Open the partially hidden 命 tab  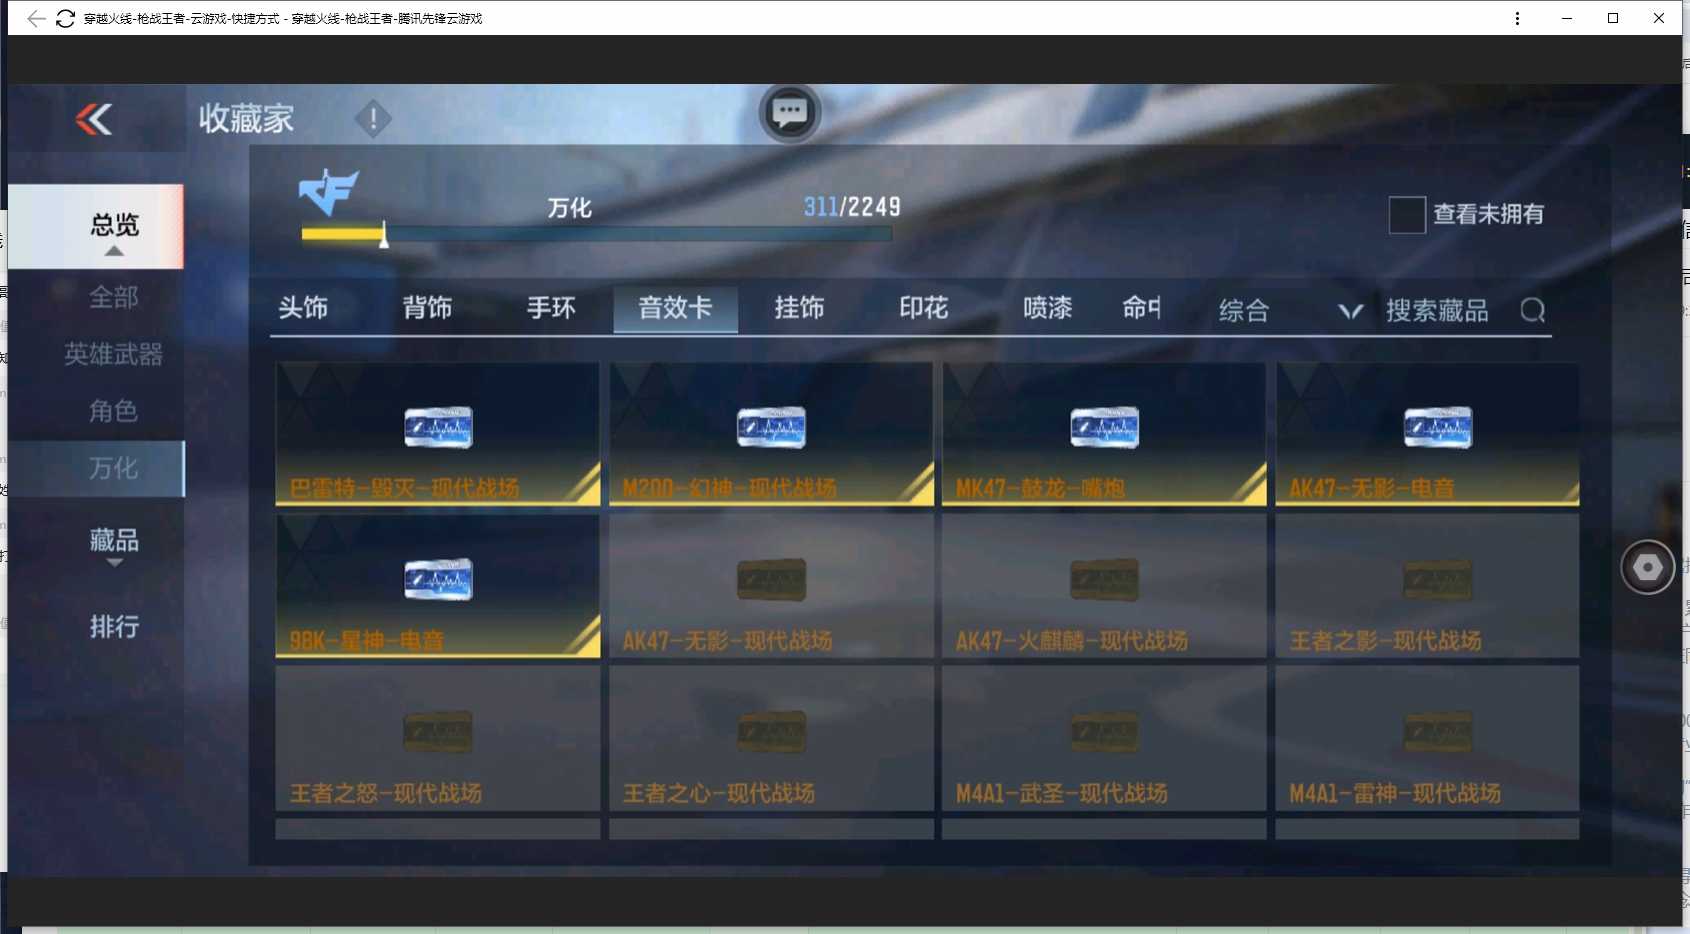[x=1141, y=308]
